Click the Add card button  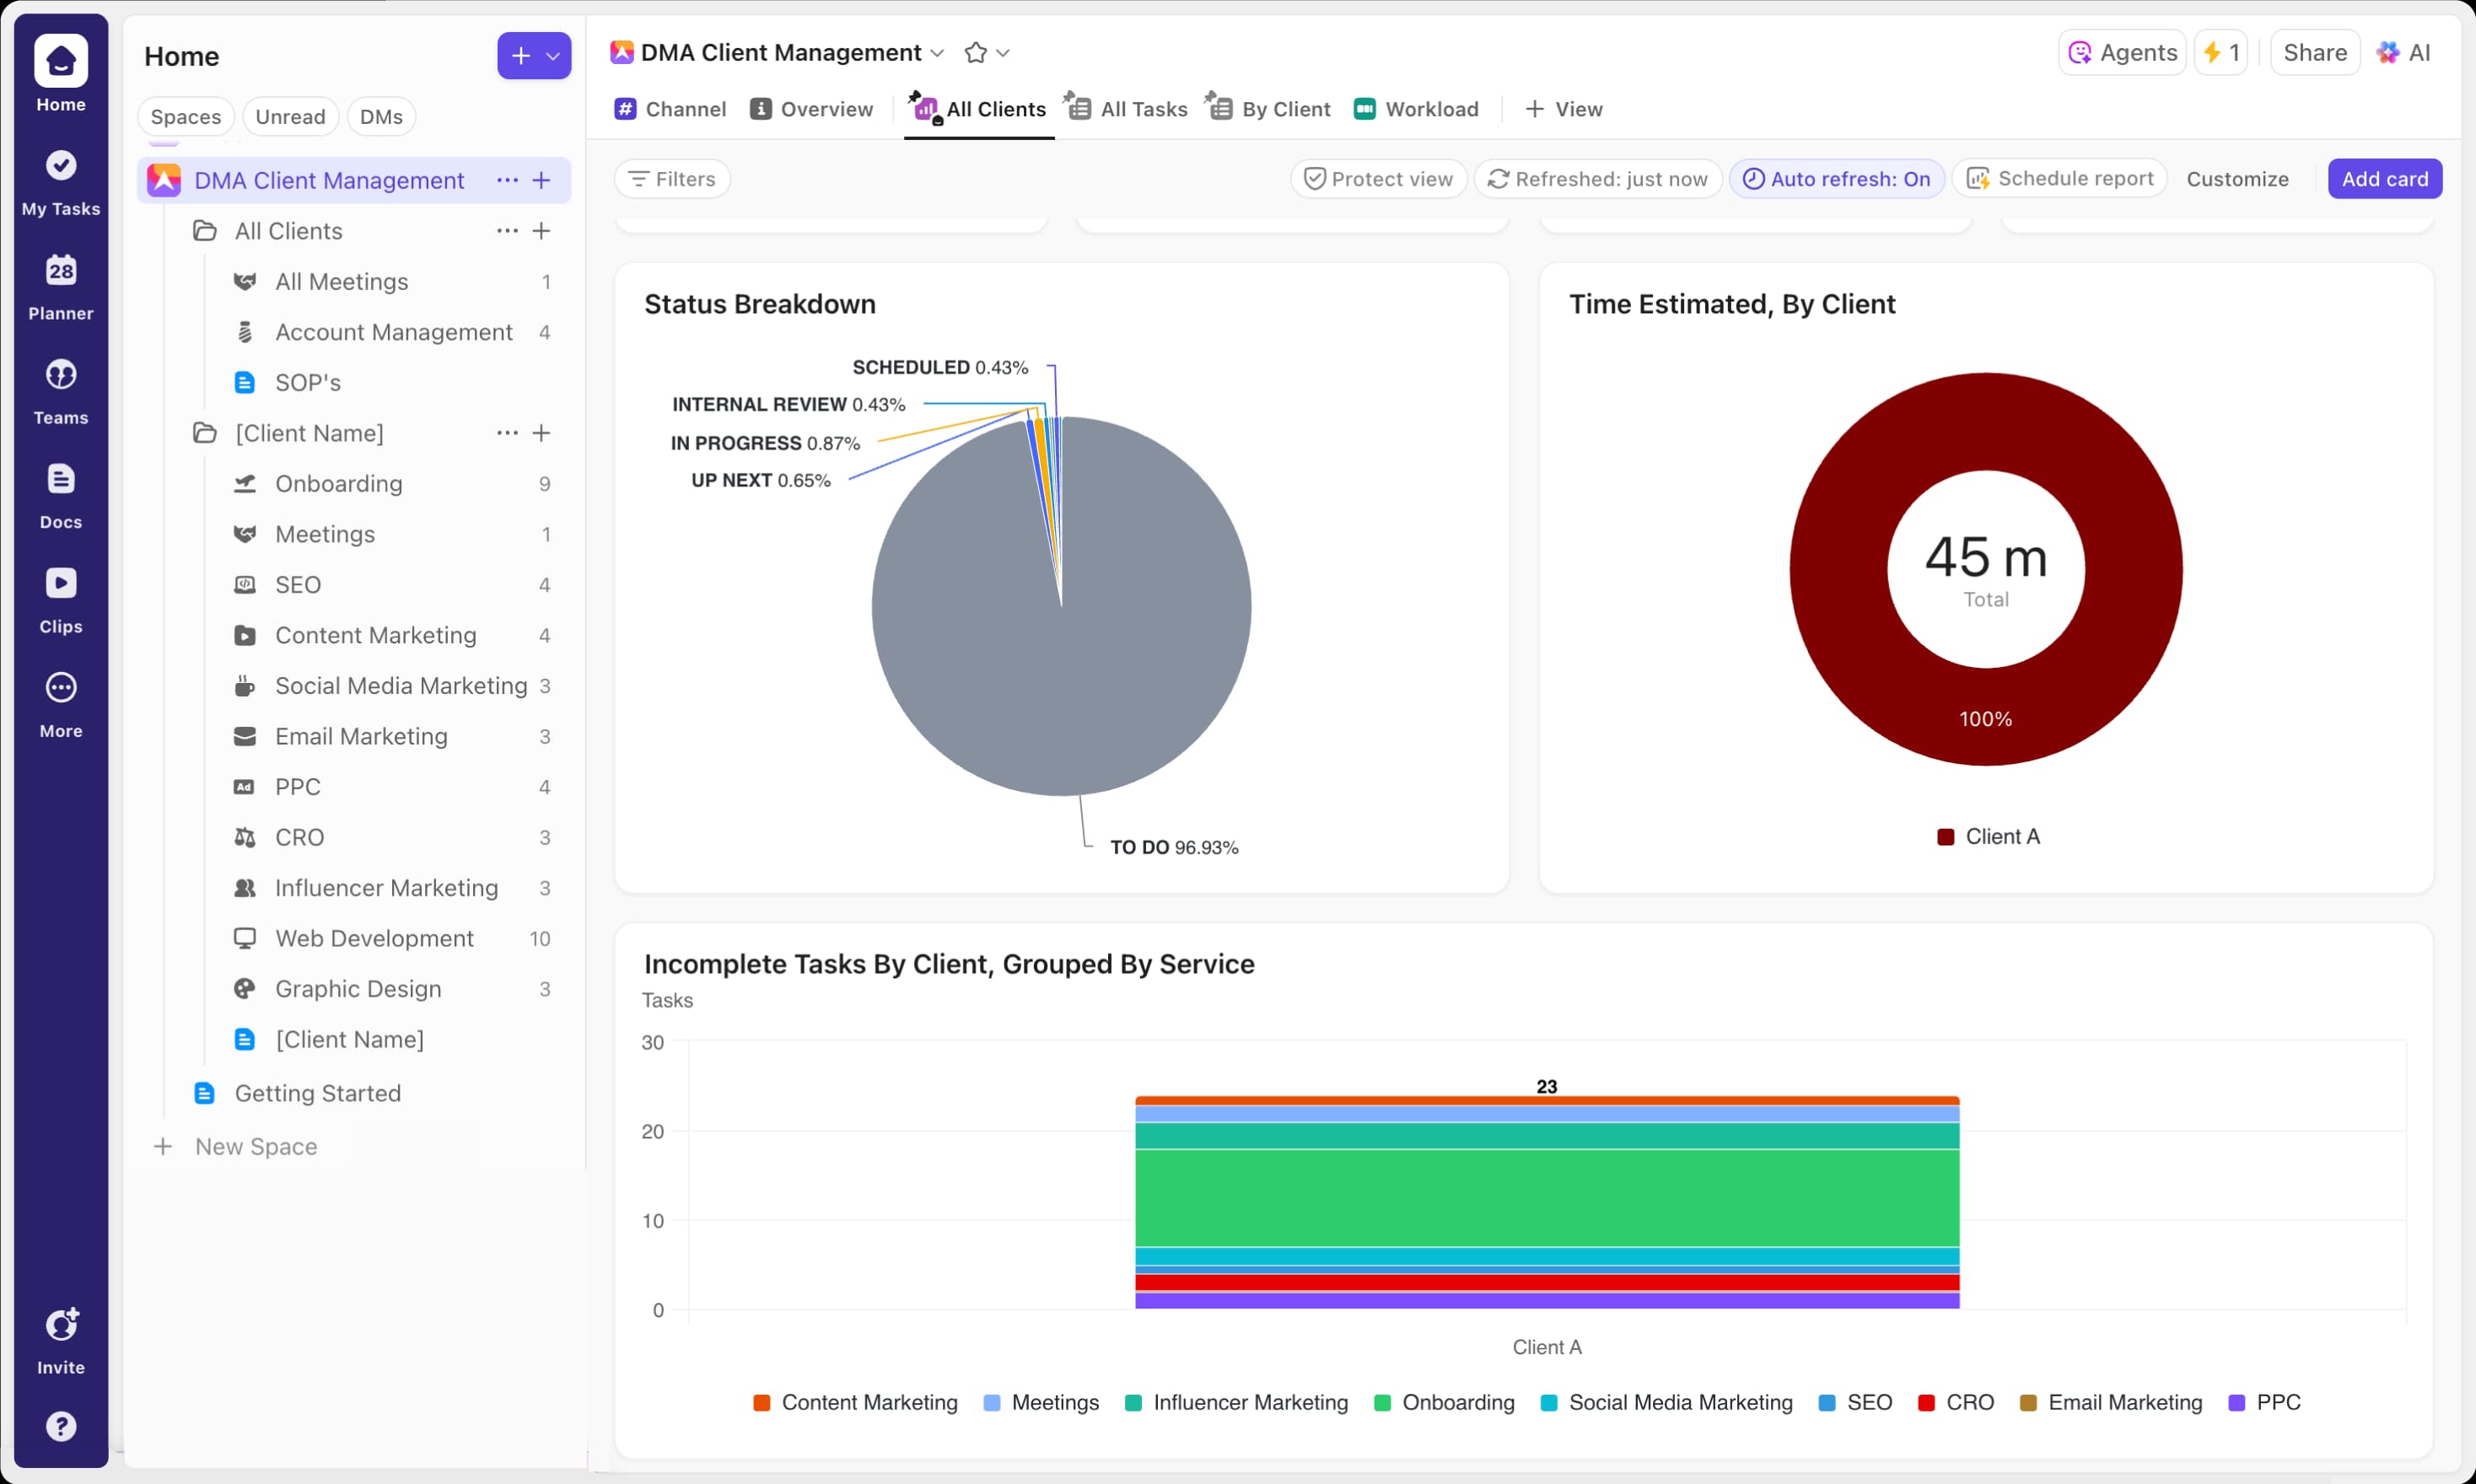(x=2384, y=179)
